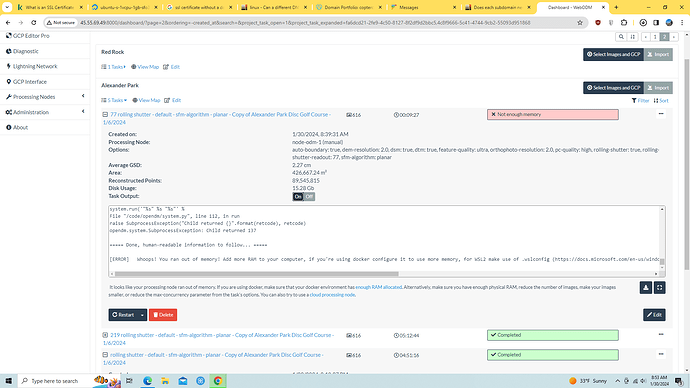
Task: Collapse the 77 rolling shutter task
Action: tap(105, 114)
